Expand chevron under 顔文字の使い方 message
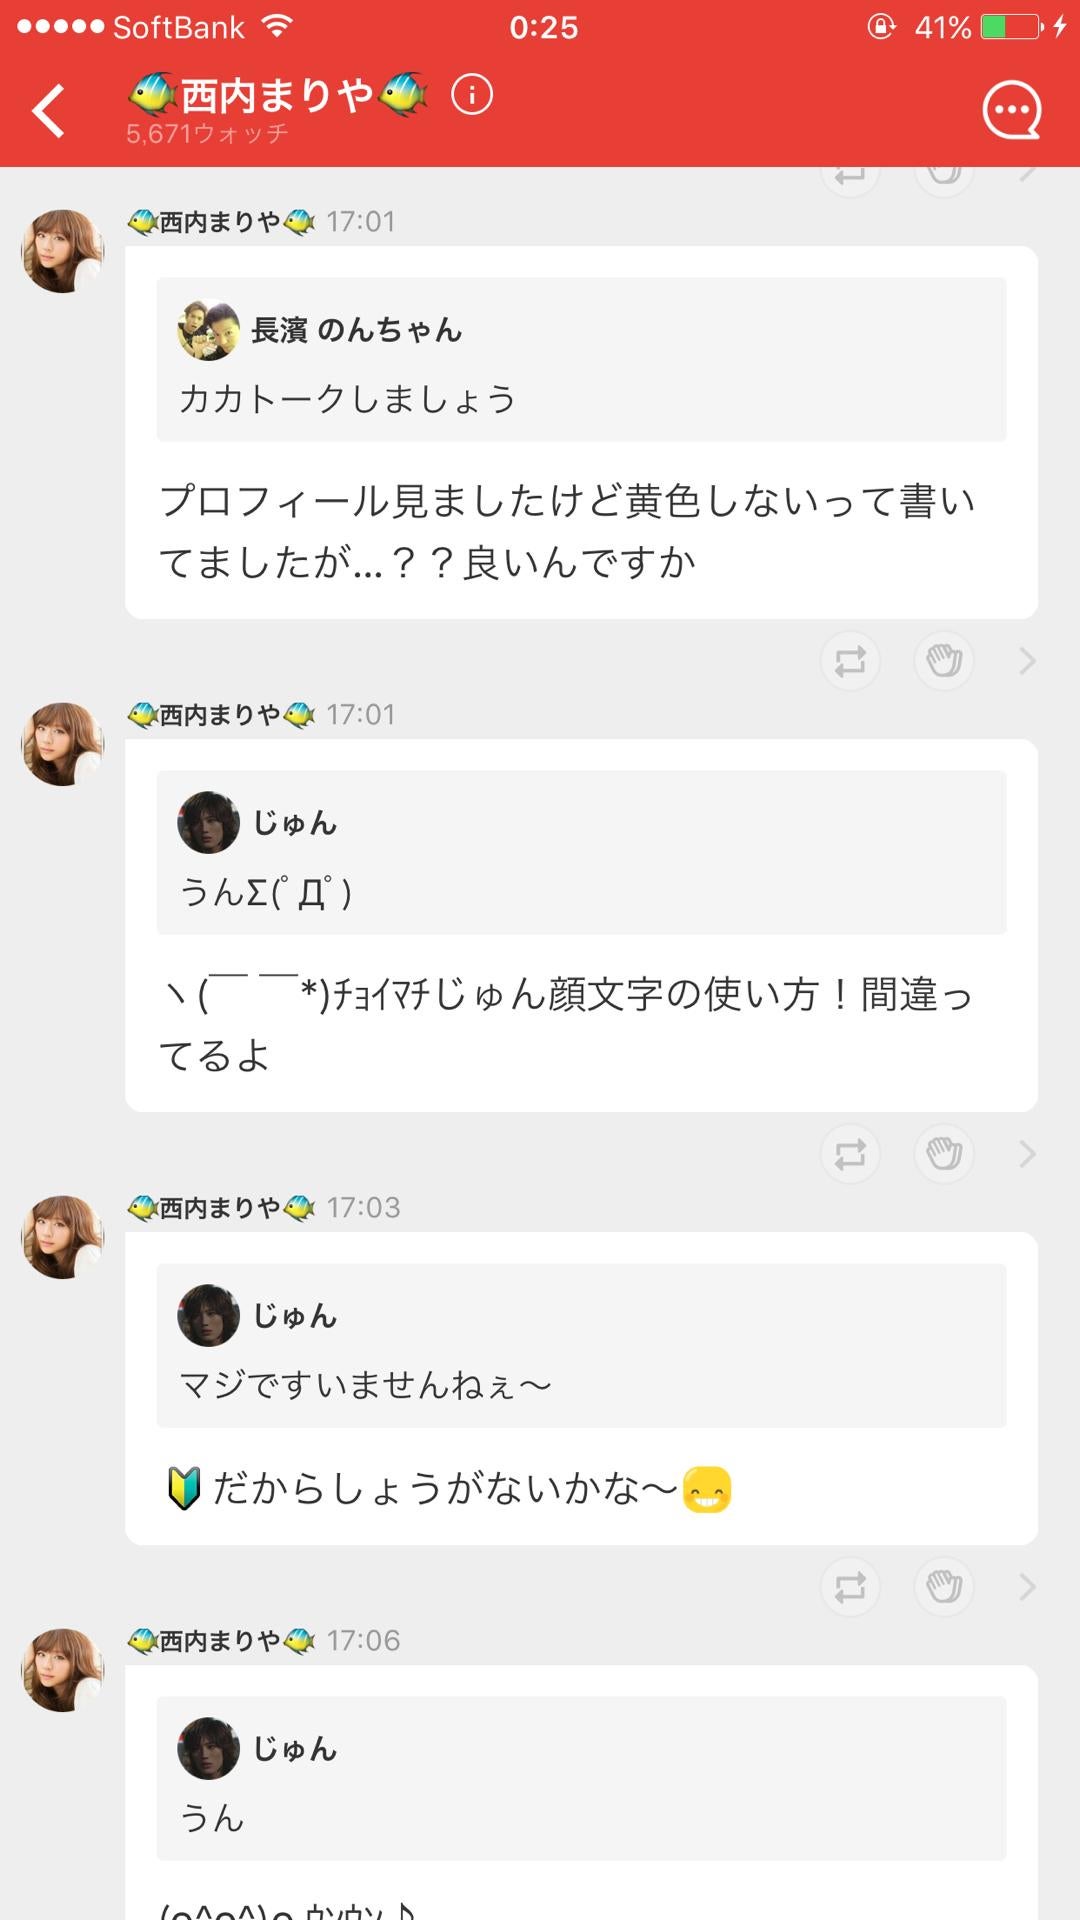Screen dimensions: 1080x1920 (1027, 1154)
